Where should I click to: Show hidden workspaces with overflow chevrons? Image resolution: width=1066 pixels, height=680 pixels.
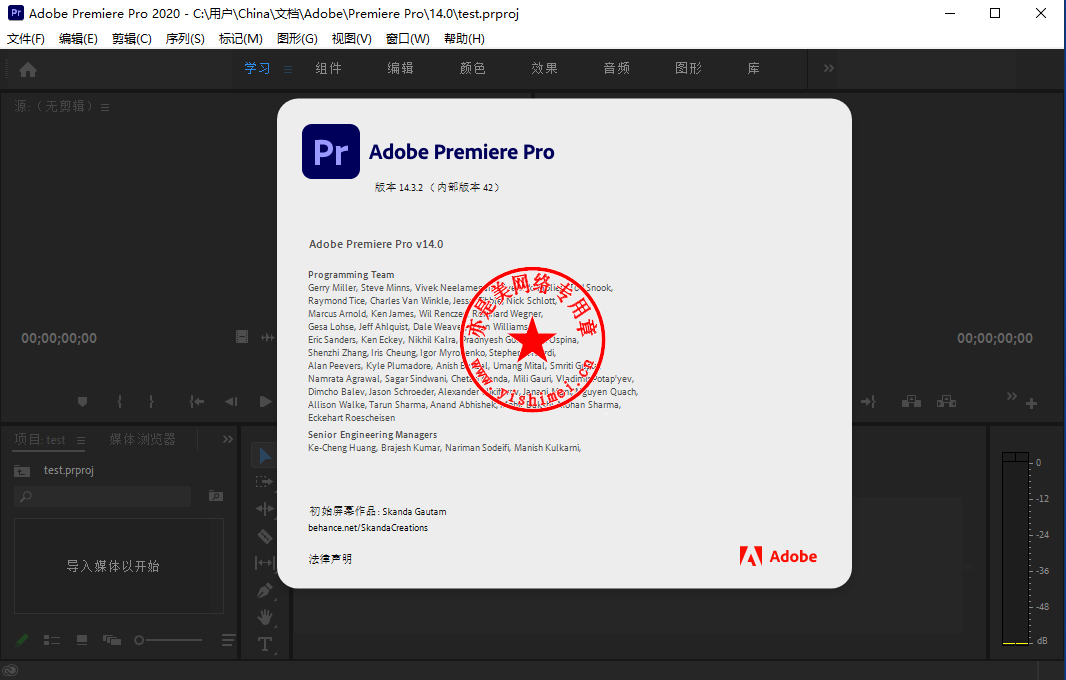829,68
